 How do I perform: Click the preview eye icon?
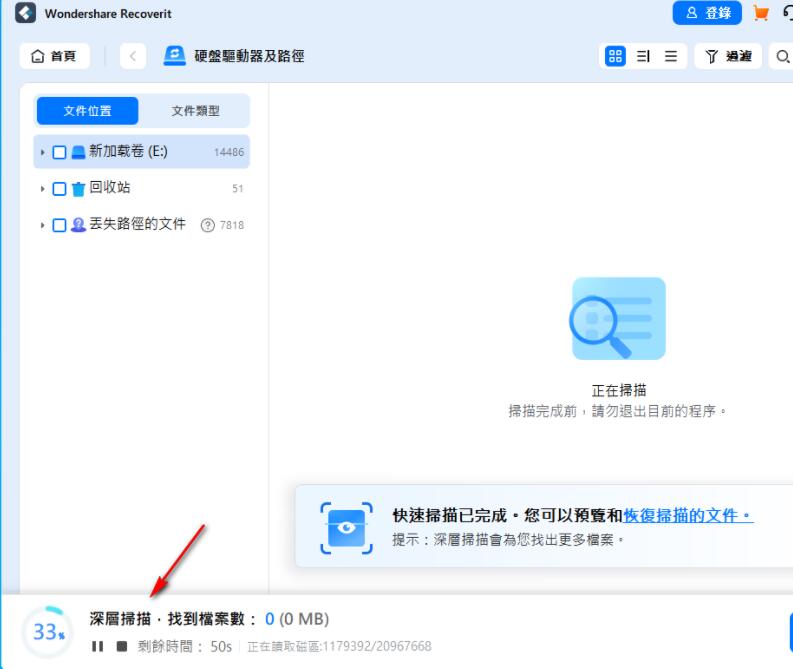346,528
